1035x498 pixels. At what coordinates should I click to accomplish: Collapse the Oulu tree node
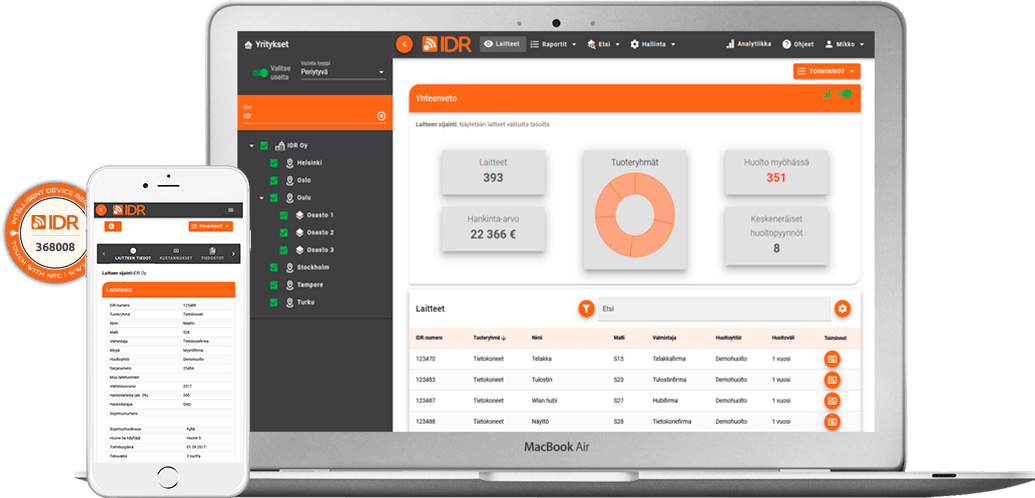[261, 198]
